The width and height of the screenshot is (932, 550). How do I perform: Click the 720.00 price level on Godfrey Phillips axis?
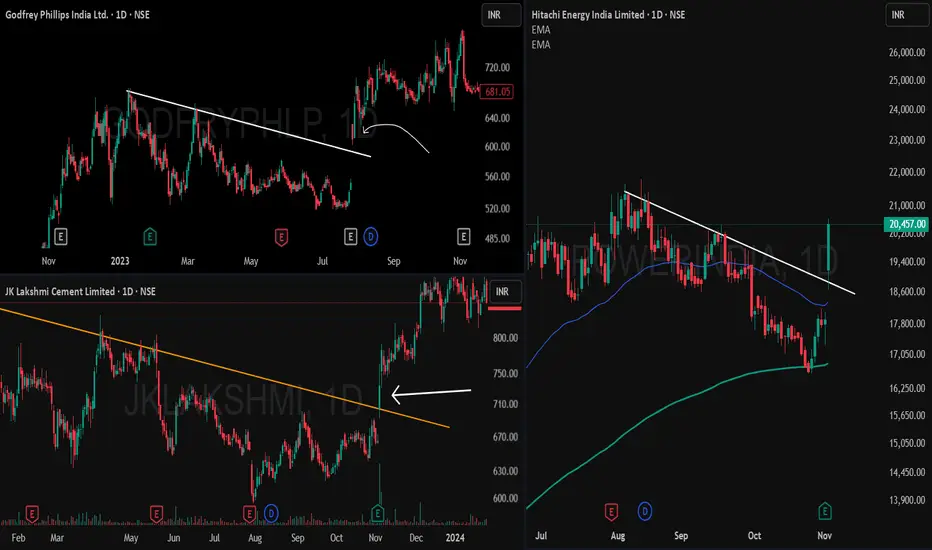[498, 68]
